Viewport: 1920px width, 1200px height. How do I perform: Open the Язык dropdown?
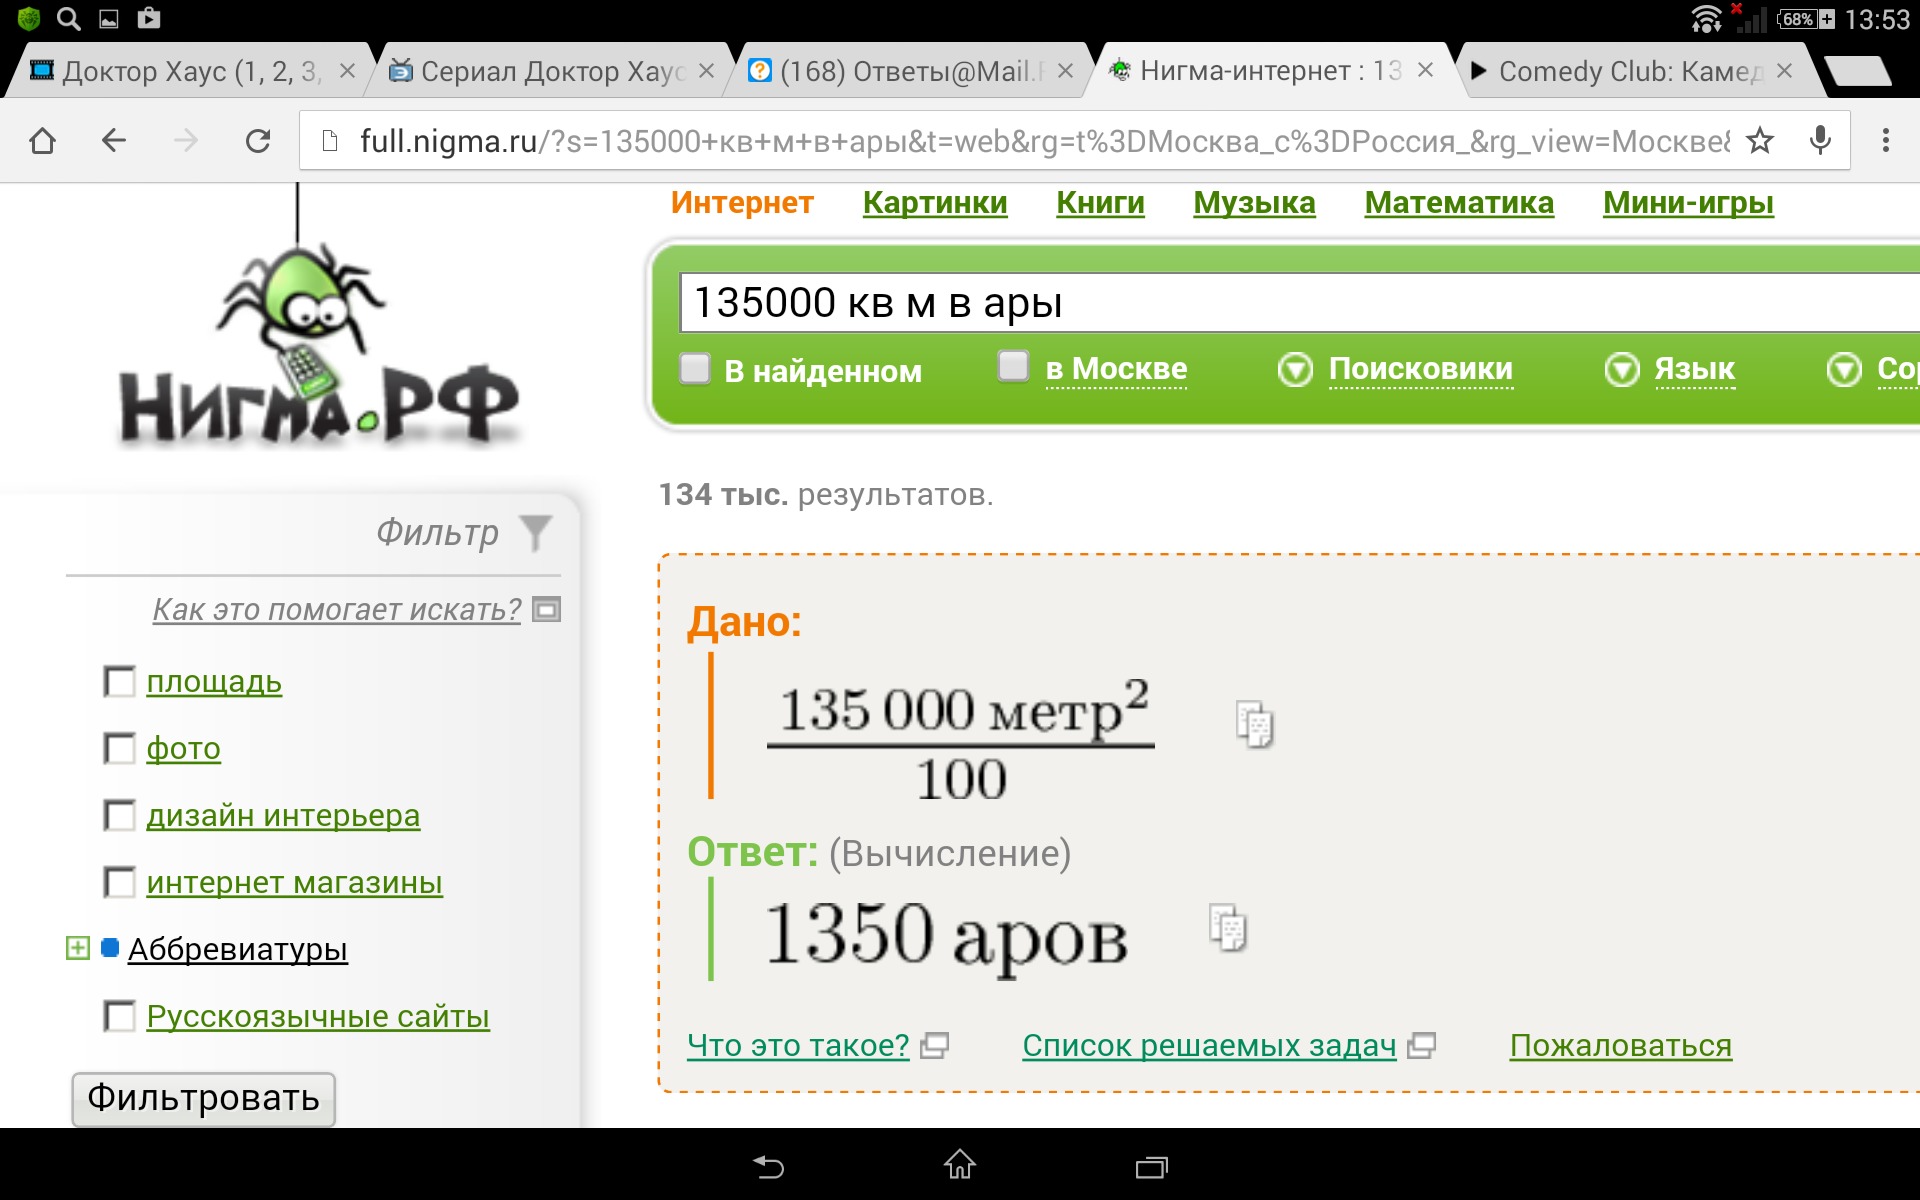pos(1693,369)
